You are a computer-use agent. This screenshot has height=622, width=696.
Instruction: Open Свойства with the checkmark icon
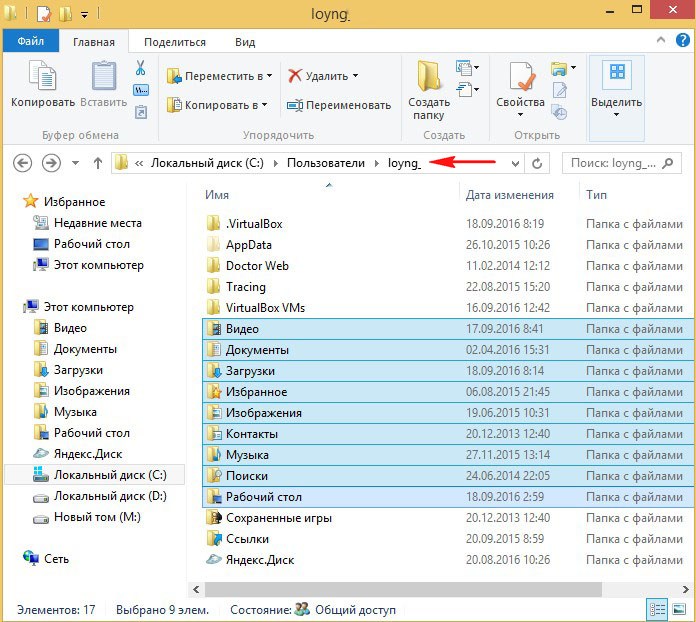pyautogui.click(x=521, y=78)
